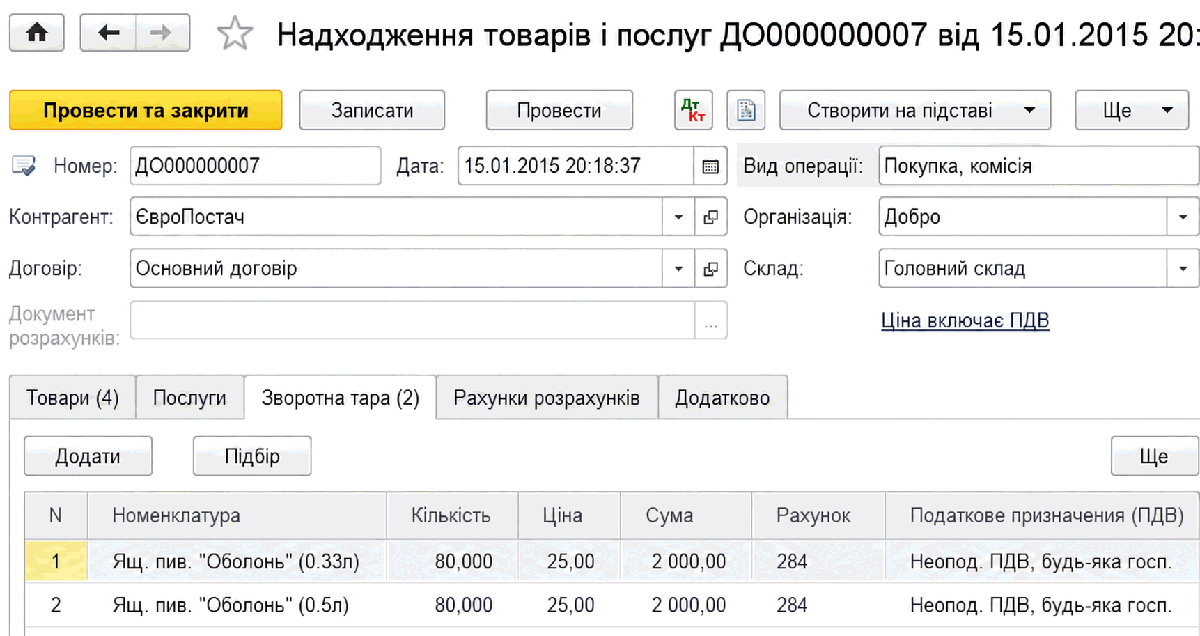Switch to the Товари (4) tab
This screenshot has height=636, width=1200.
(73, 398)
